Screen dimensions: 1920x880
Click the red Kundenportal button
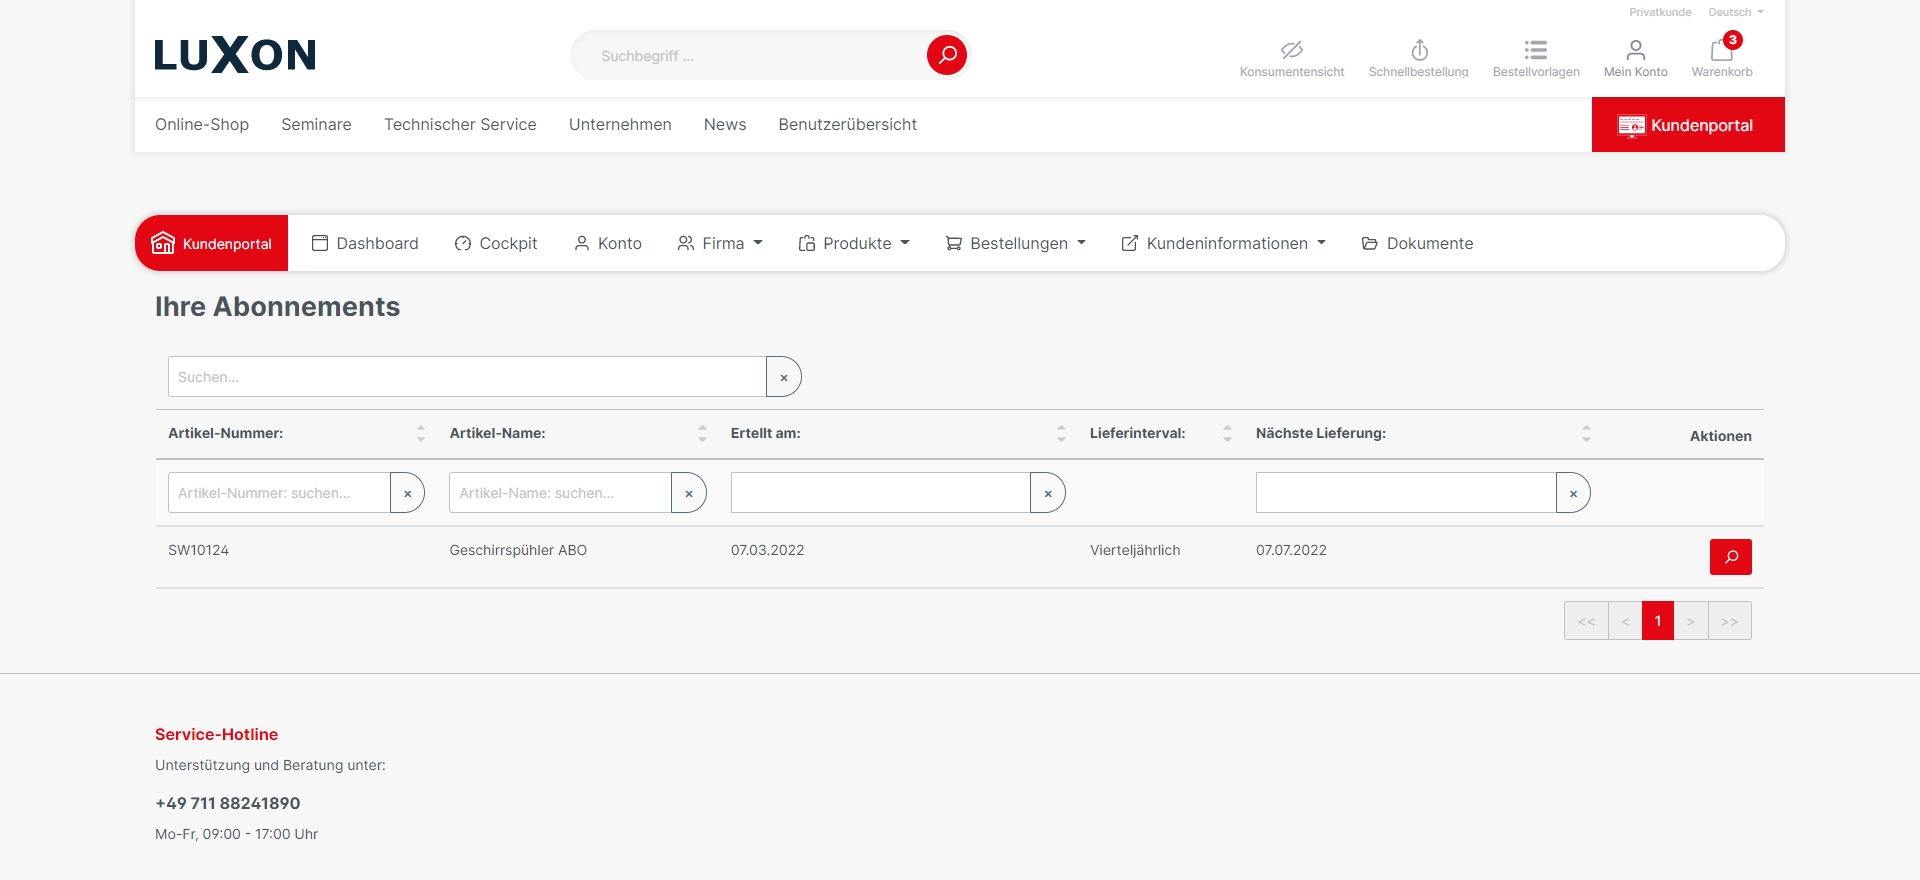point(1687,125)
